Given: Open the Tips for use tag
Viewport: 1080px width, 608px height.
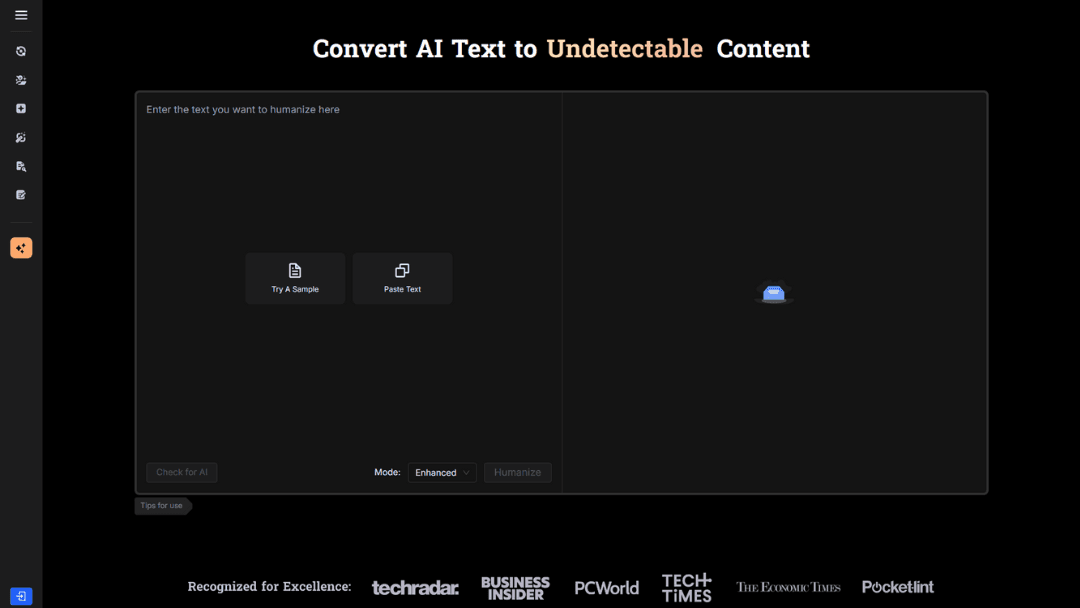Looking at the screenshot, I should [x=162, y=506].
